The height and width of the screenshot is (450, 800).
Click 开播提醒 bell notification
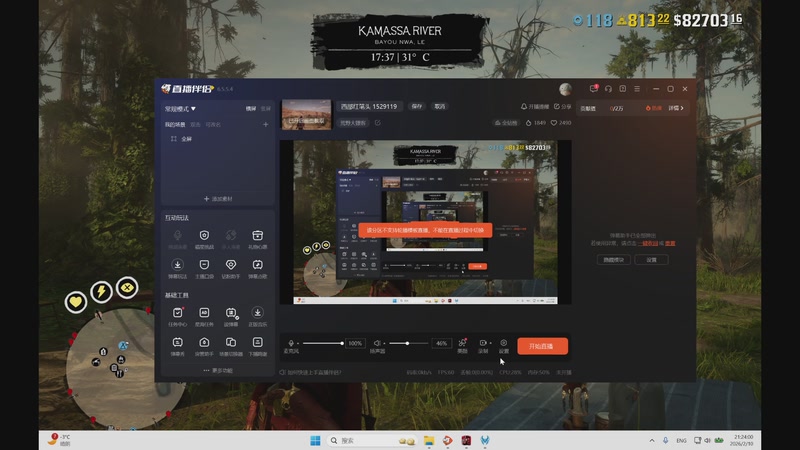535,107
